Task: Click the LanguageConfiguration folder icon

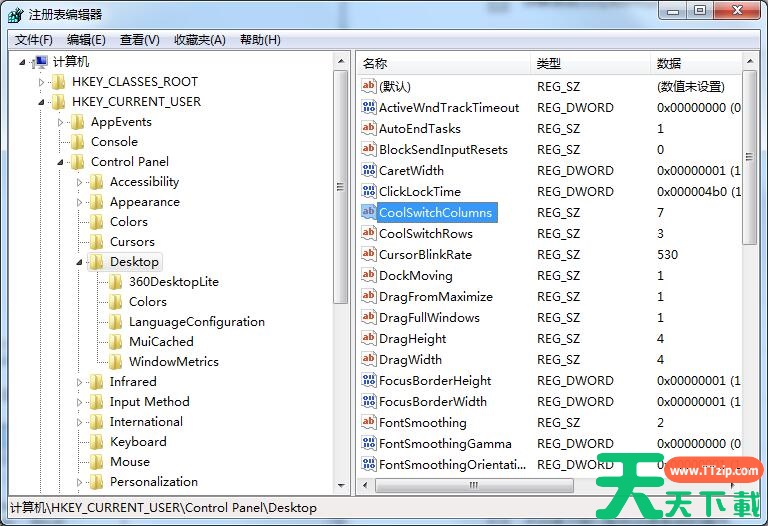Action: [116, 322]
